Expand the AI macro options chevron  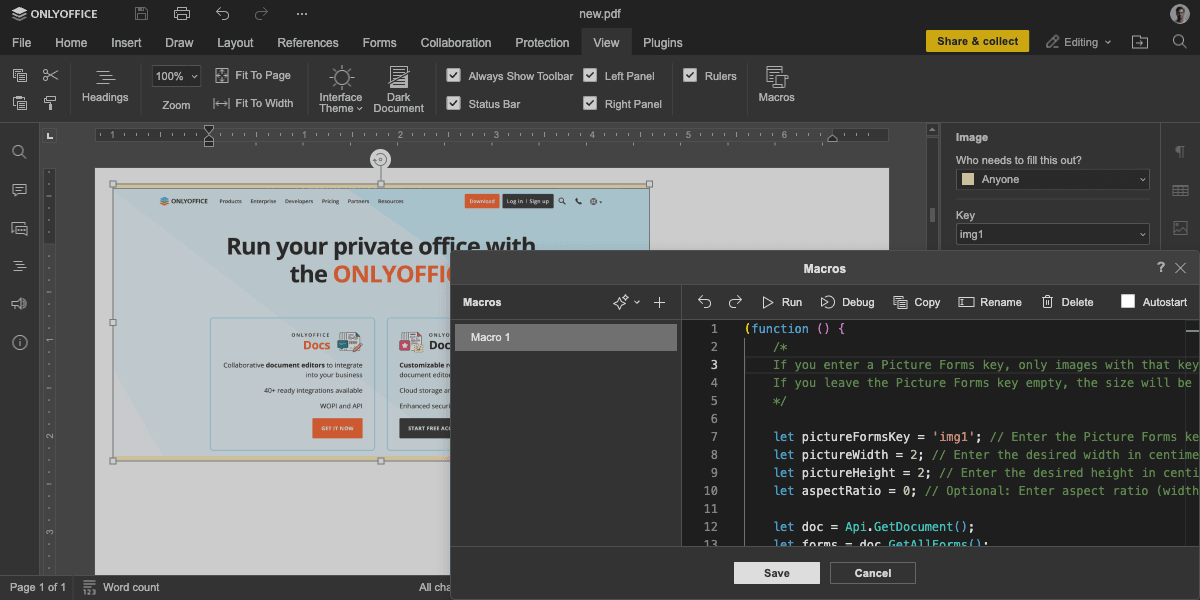637,302
